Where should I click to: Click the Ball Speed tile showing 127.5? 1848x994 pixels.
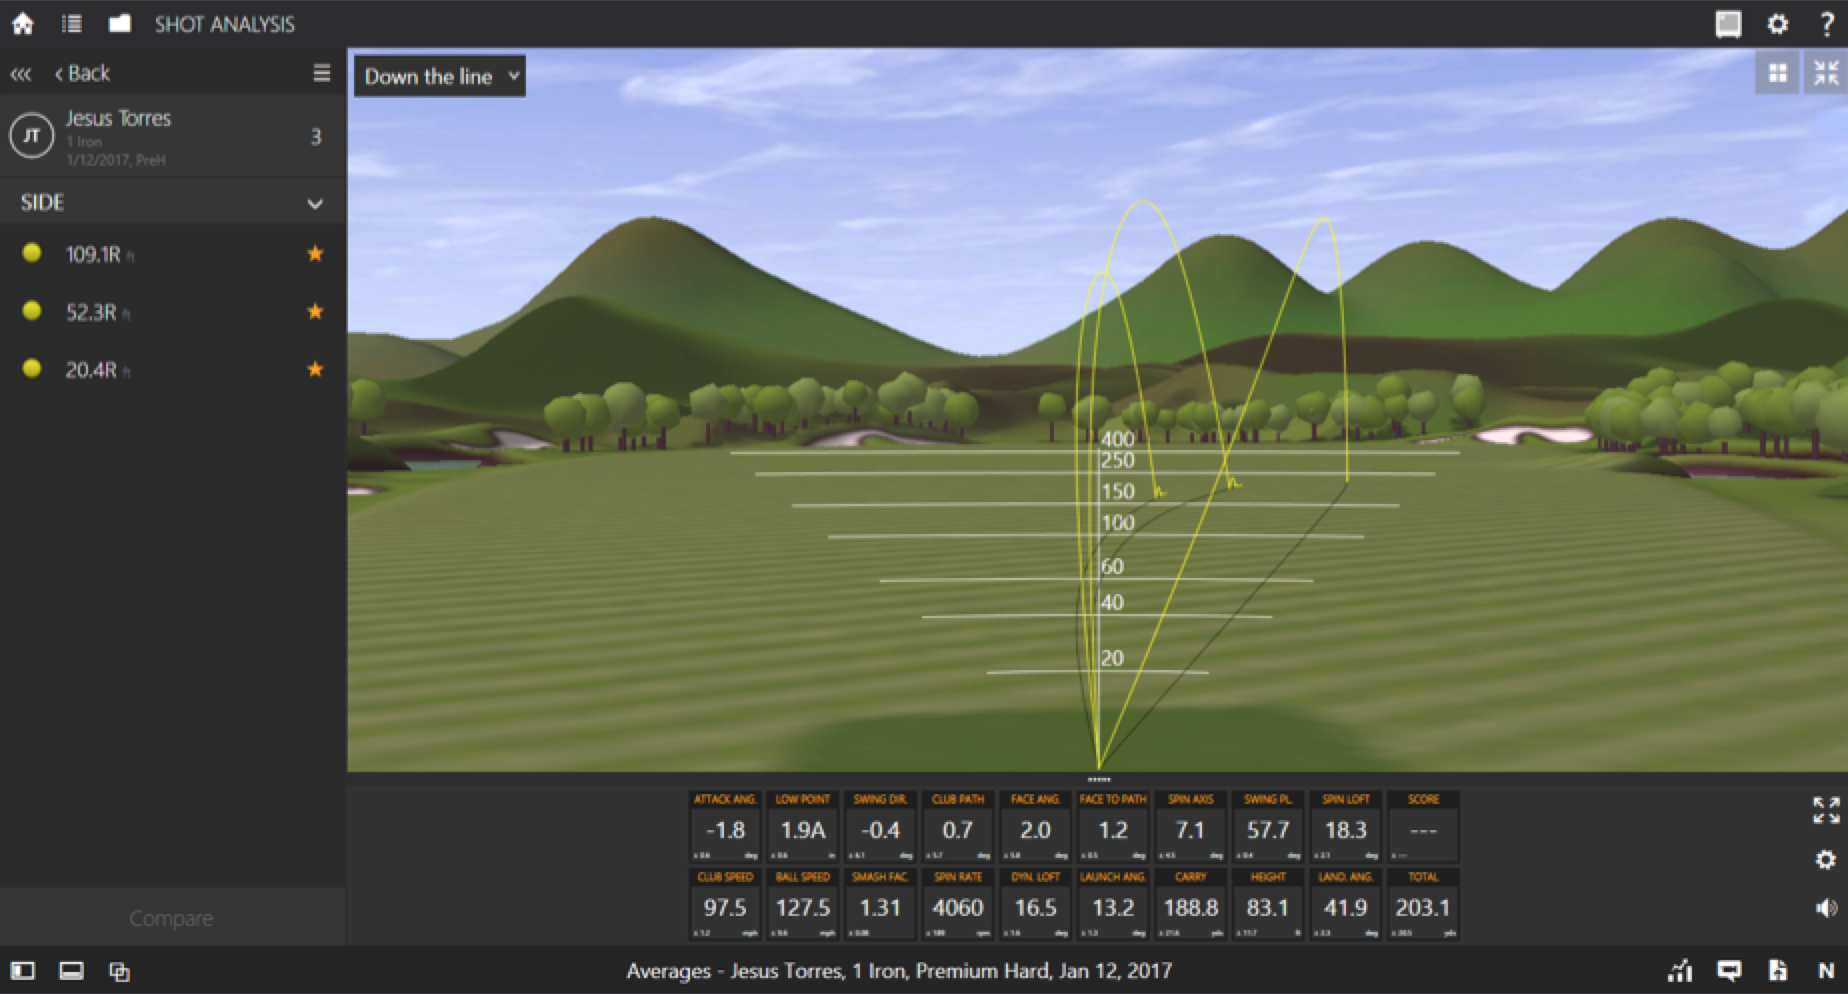pyautogui.click(x=803, y=905)
